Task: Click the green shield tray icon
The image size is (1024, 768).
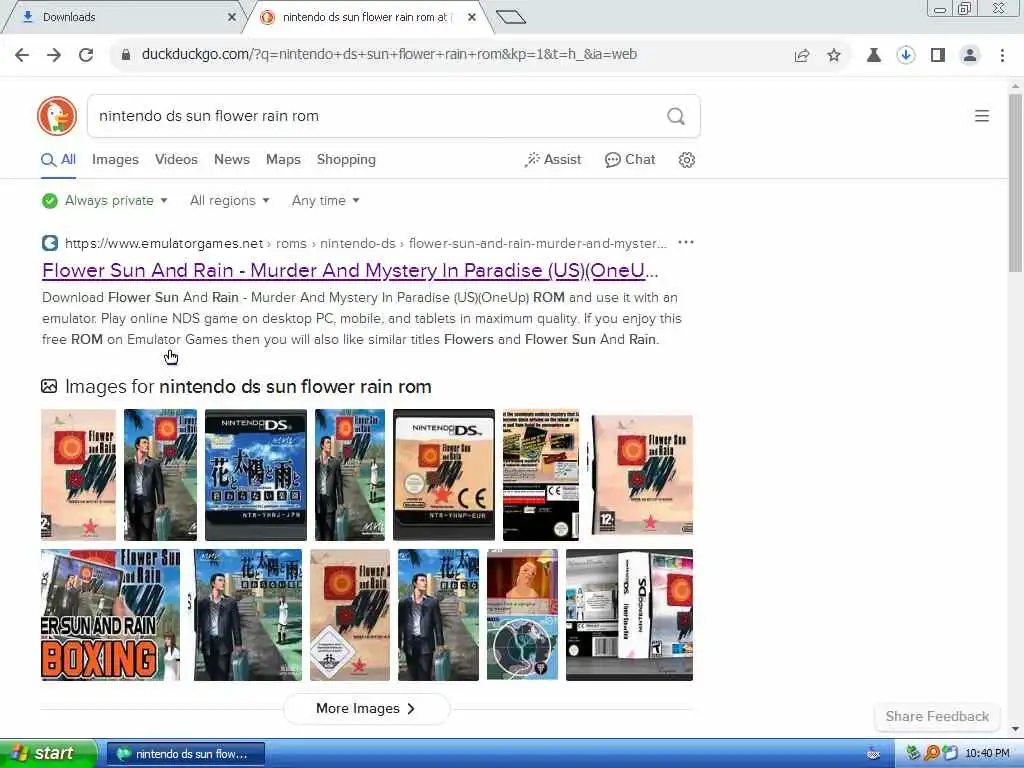Action: point(913,754)
